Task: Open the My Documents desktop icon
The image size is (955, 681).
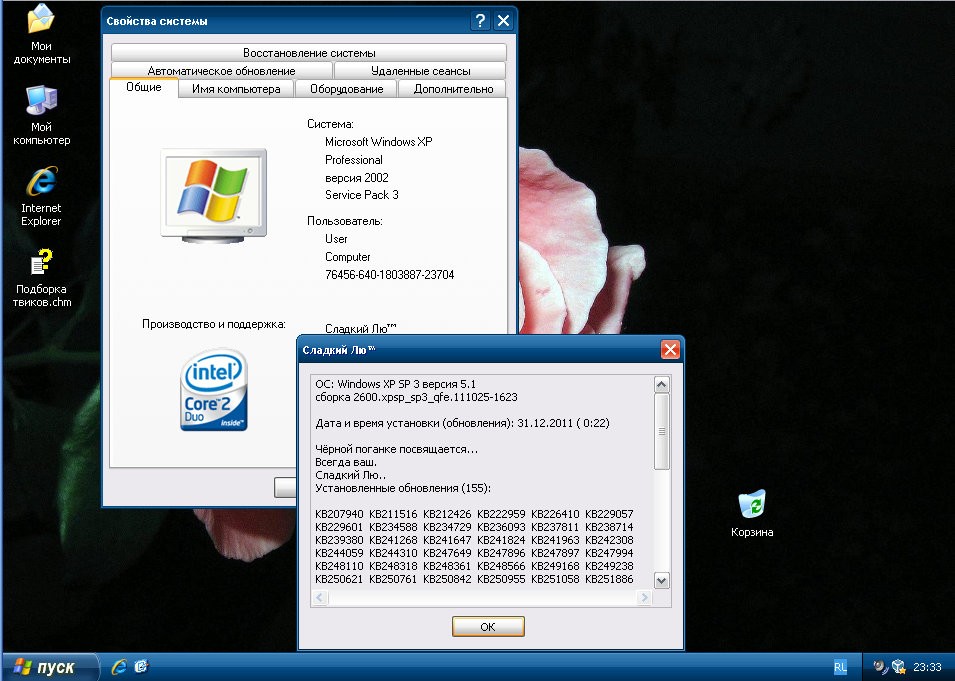Action: click(41, 34)
